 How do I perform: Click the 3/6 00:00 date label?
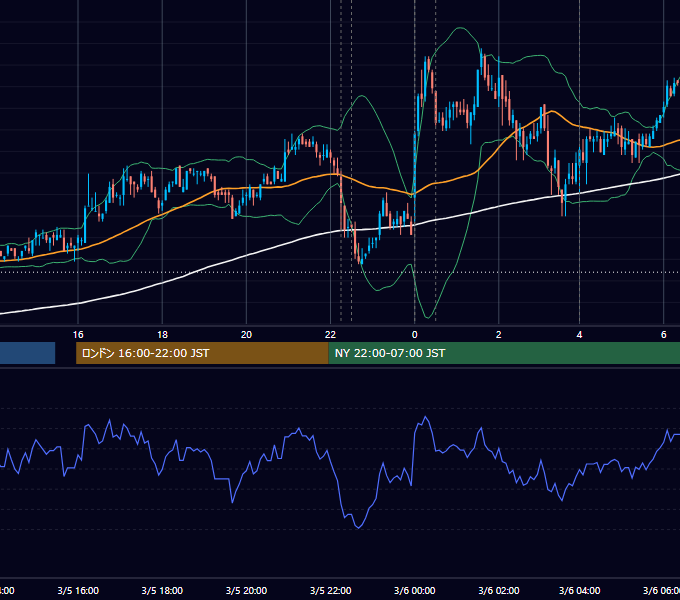pos(415,590)
